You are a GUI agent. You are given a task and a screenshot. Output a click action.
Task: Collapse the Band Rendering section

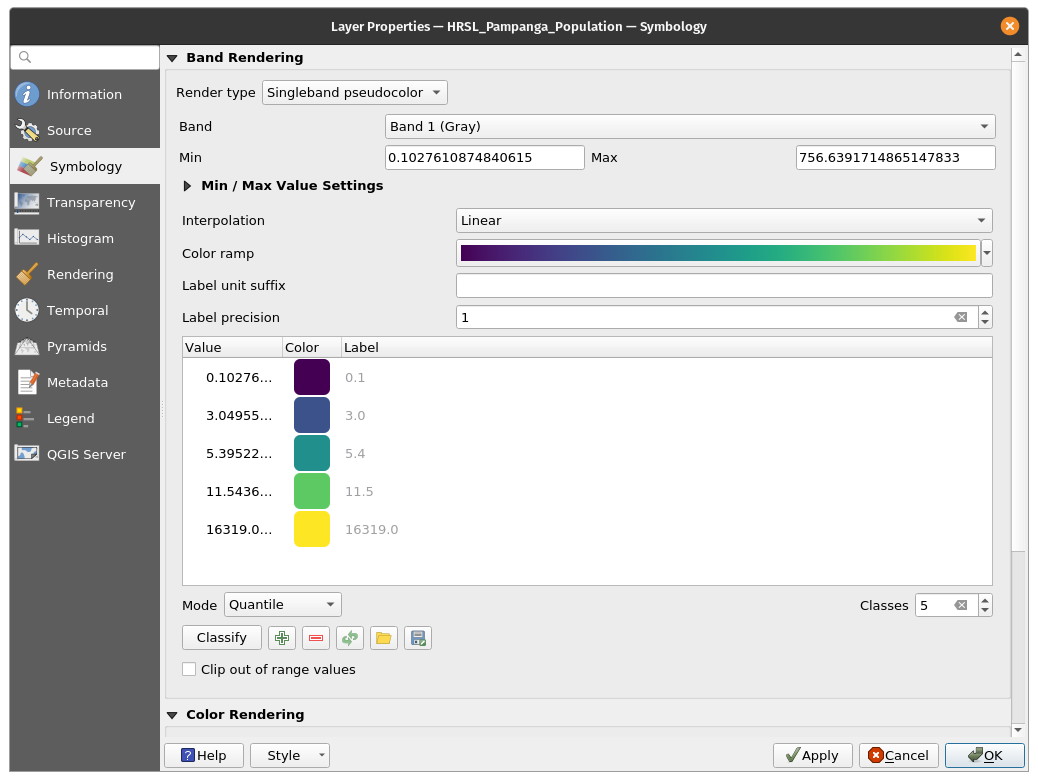[x=172, y=58]
